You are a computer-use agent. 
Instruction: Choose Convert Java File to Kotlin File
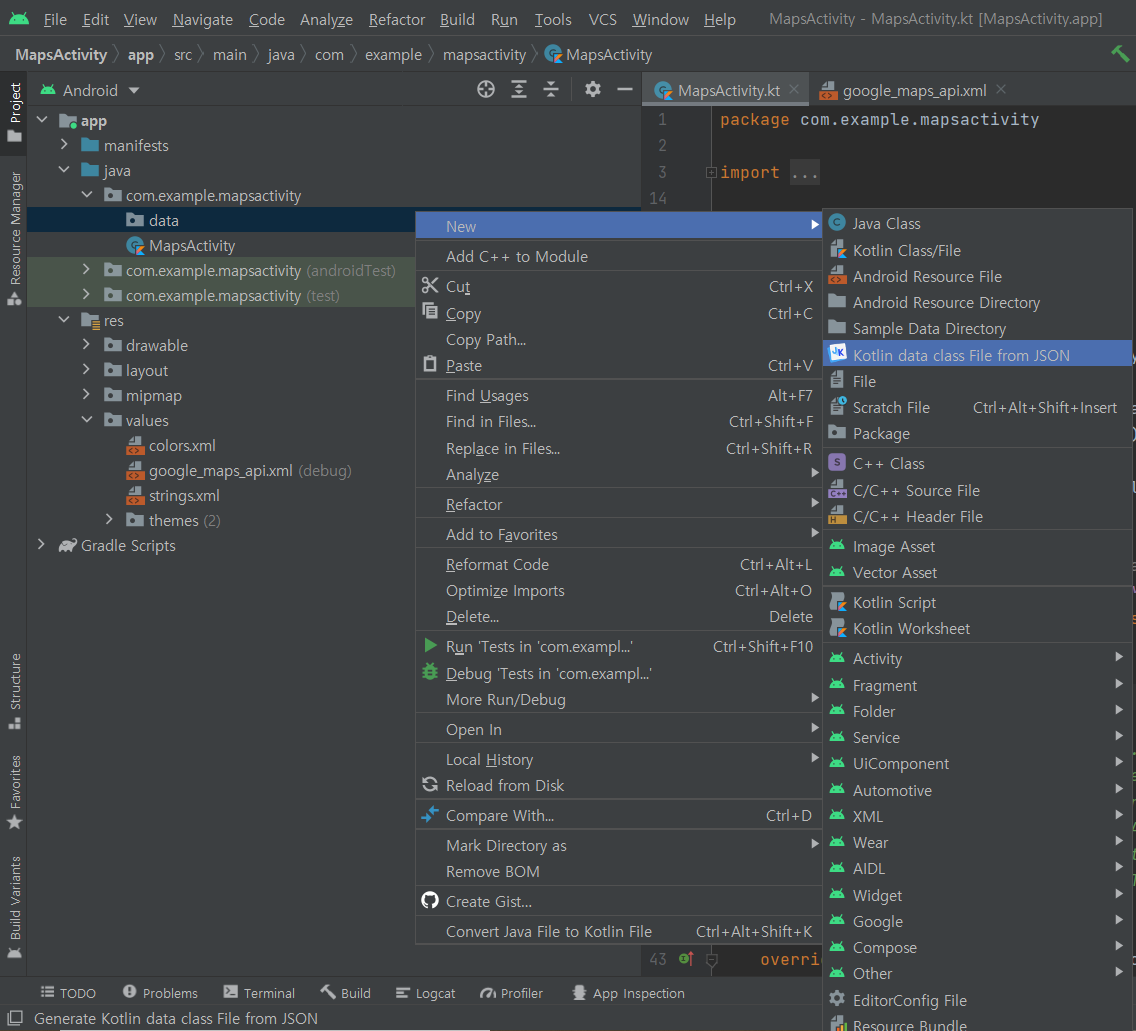tap(619, 931)
